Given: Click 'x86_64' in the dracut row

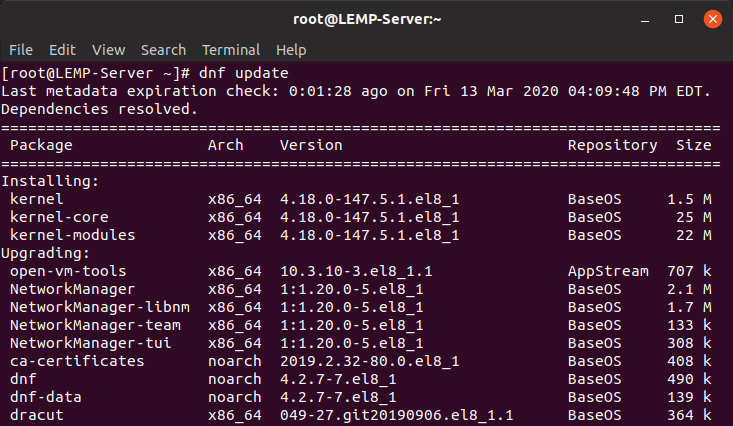Looking at the screenshot, I should 235,415.
